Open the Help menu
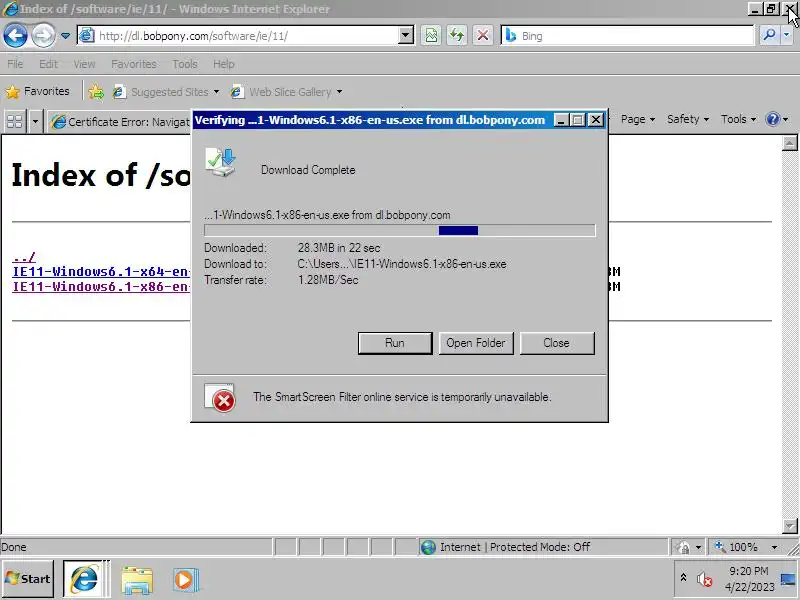This screenshot has height=600, width=800. [x=223, y=64]
